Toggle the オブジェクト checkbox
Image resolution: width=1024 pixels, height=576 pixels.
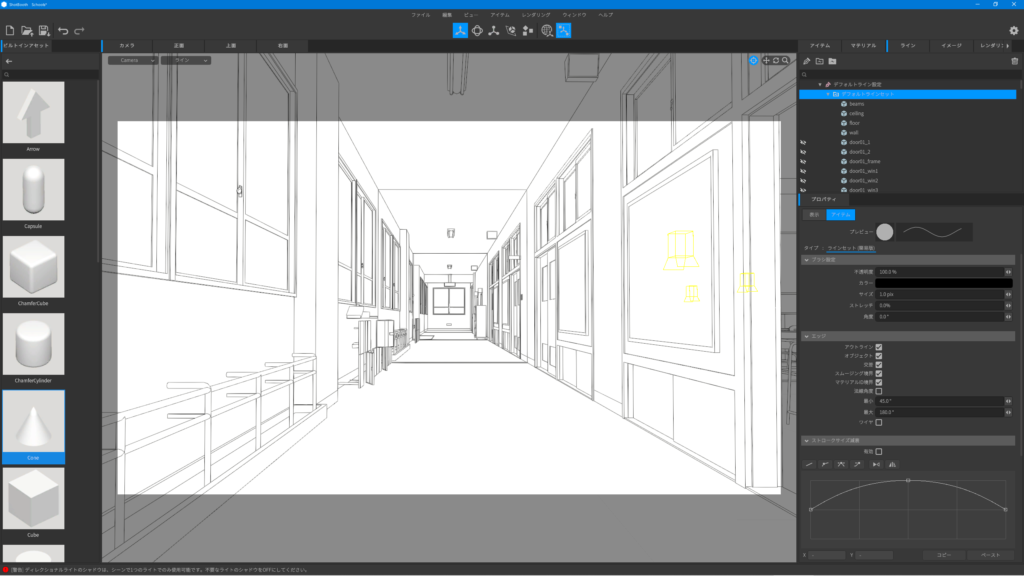[879, 356]
